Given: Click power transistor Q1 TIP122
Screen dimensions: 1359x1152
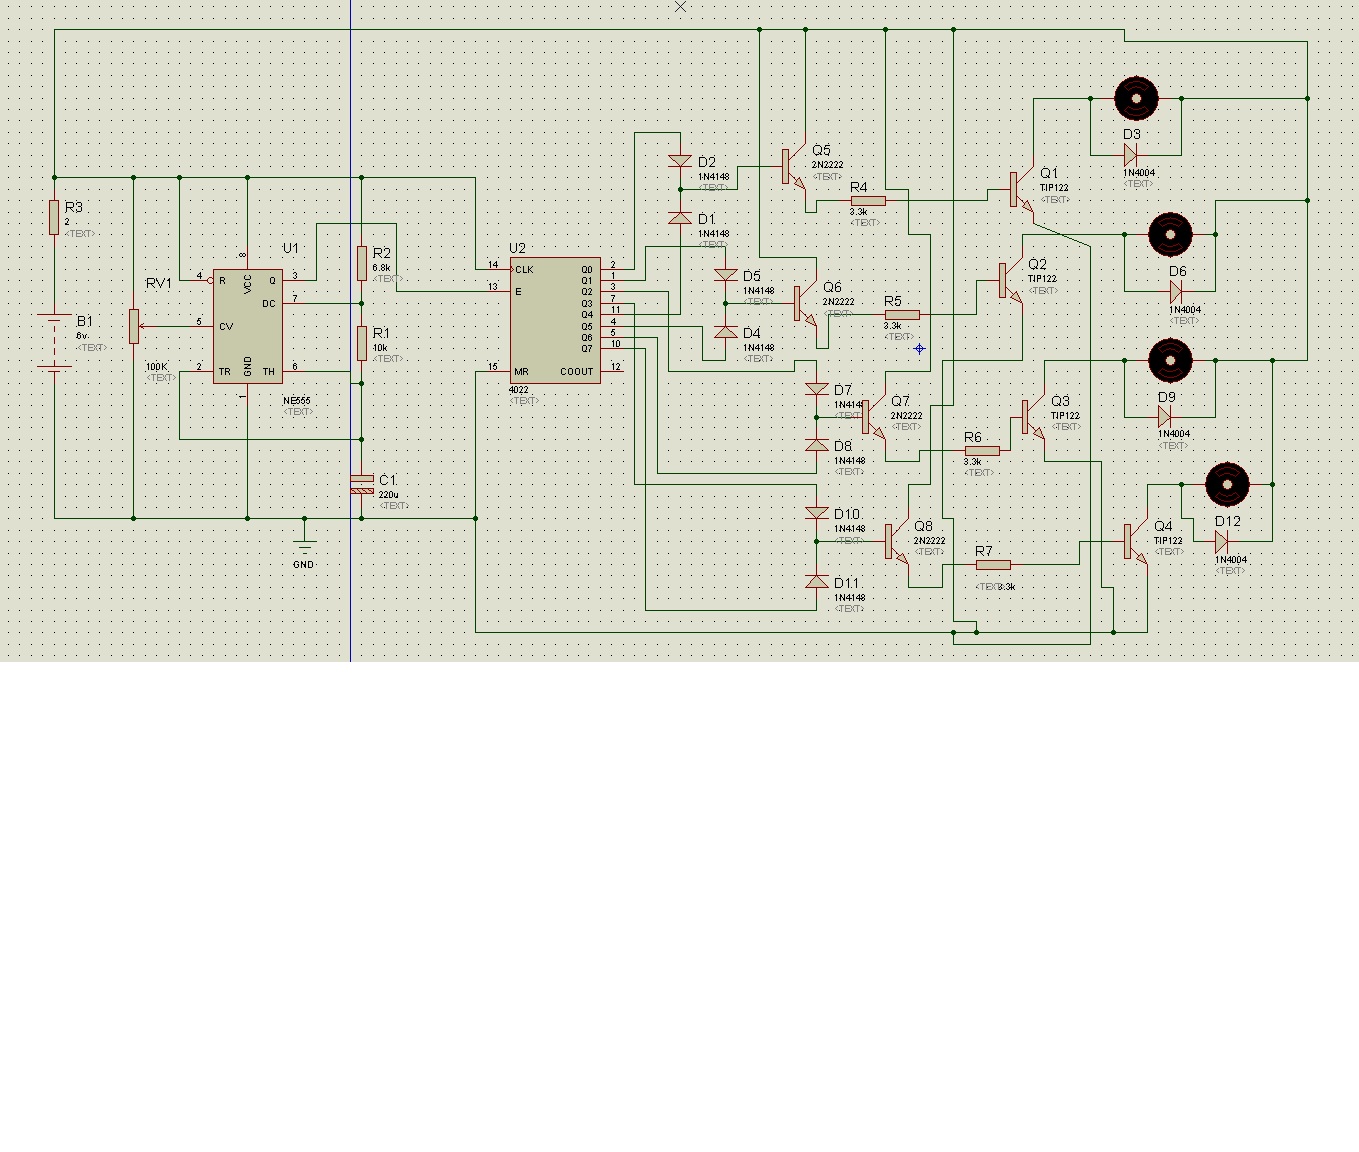Looking at the screenshot, I should (x=1021, y=189).
